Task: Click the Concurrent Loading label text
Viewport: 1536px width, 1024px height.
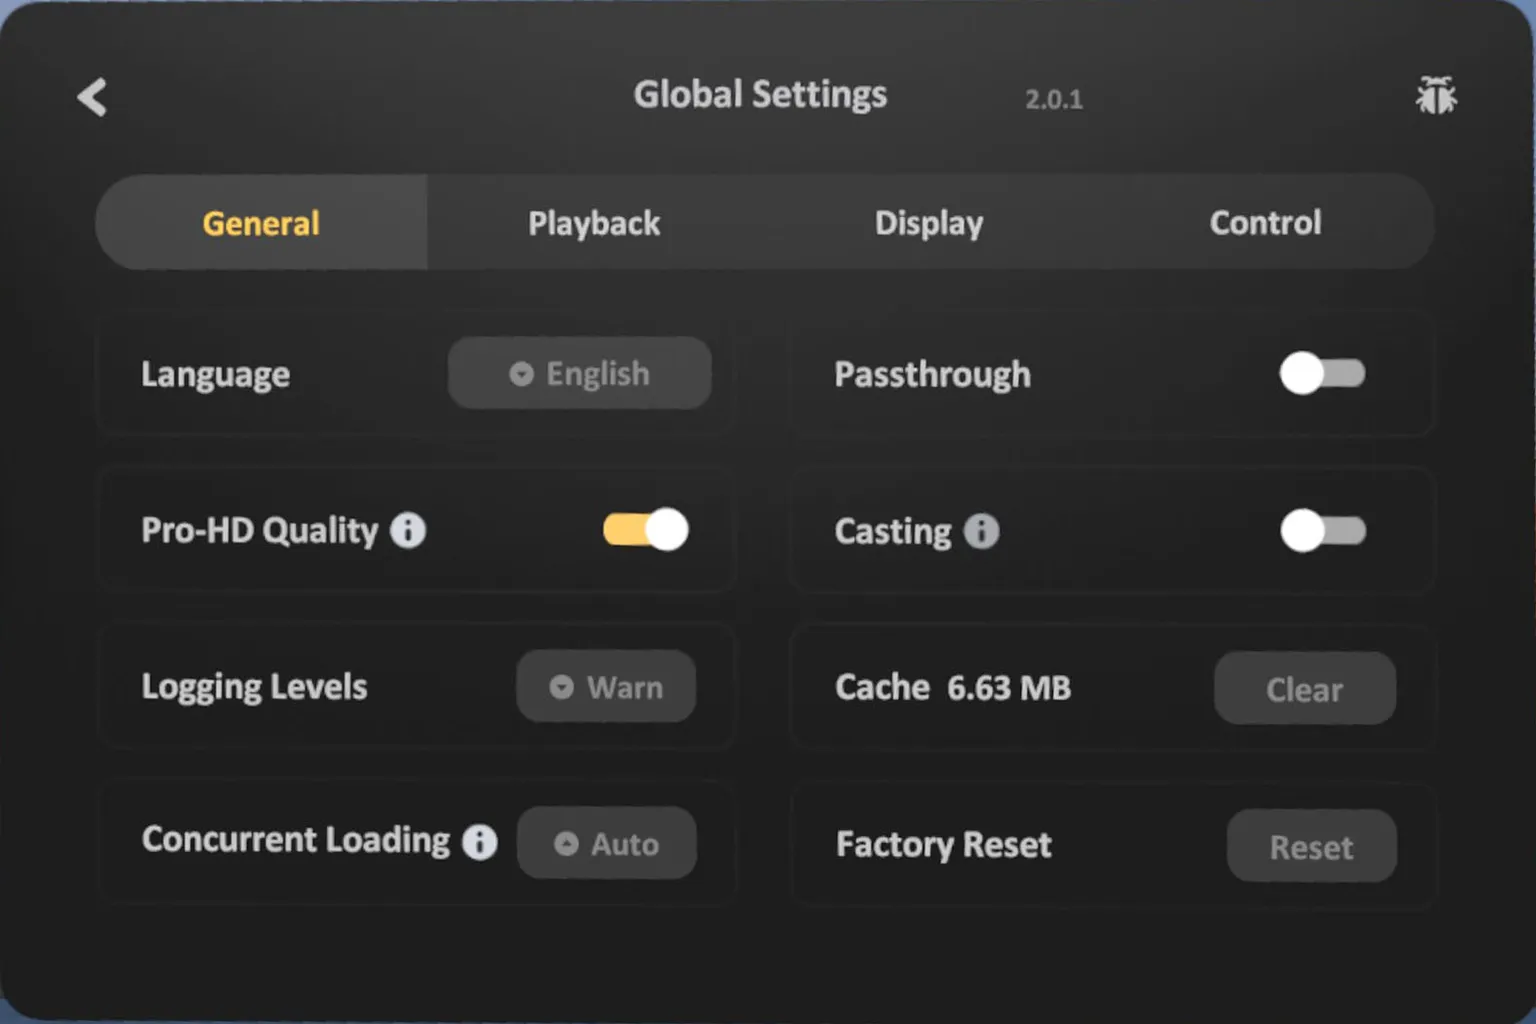Action: point(296,840)
